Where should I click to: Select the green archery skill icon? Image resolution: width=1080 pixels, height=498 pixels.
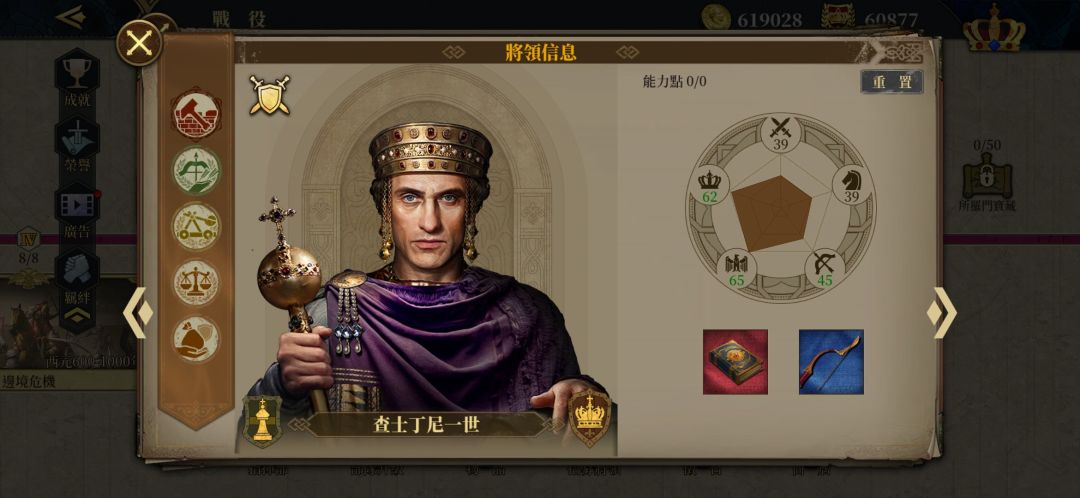[196, 170]
